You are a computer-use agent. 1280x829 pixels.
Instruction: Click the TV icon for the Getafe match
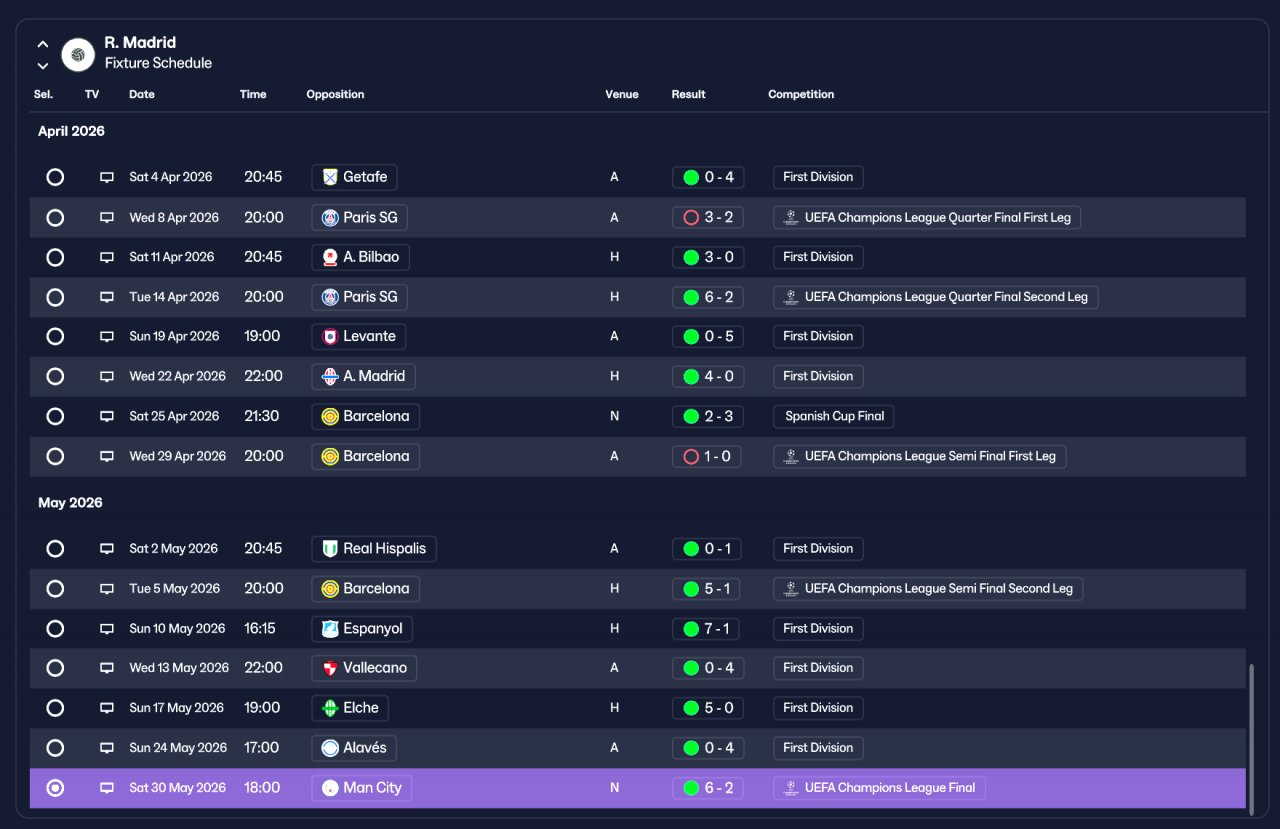[107, 177]
